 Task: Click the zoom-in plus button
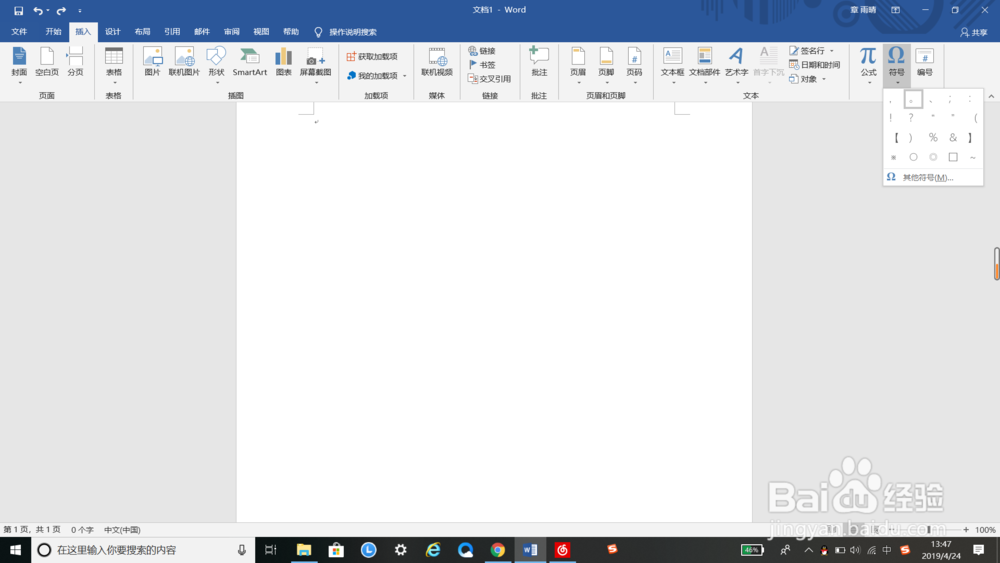coord(966,530)
